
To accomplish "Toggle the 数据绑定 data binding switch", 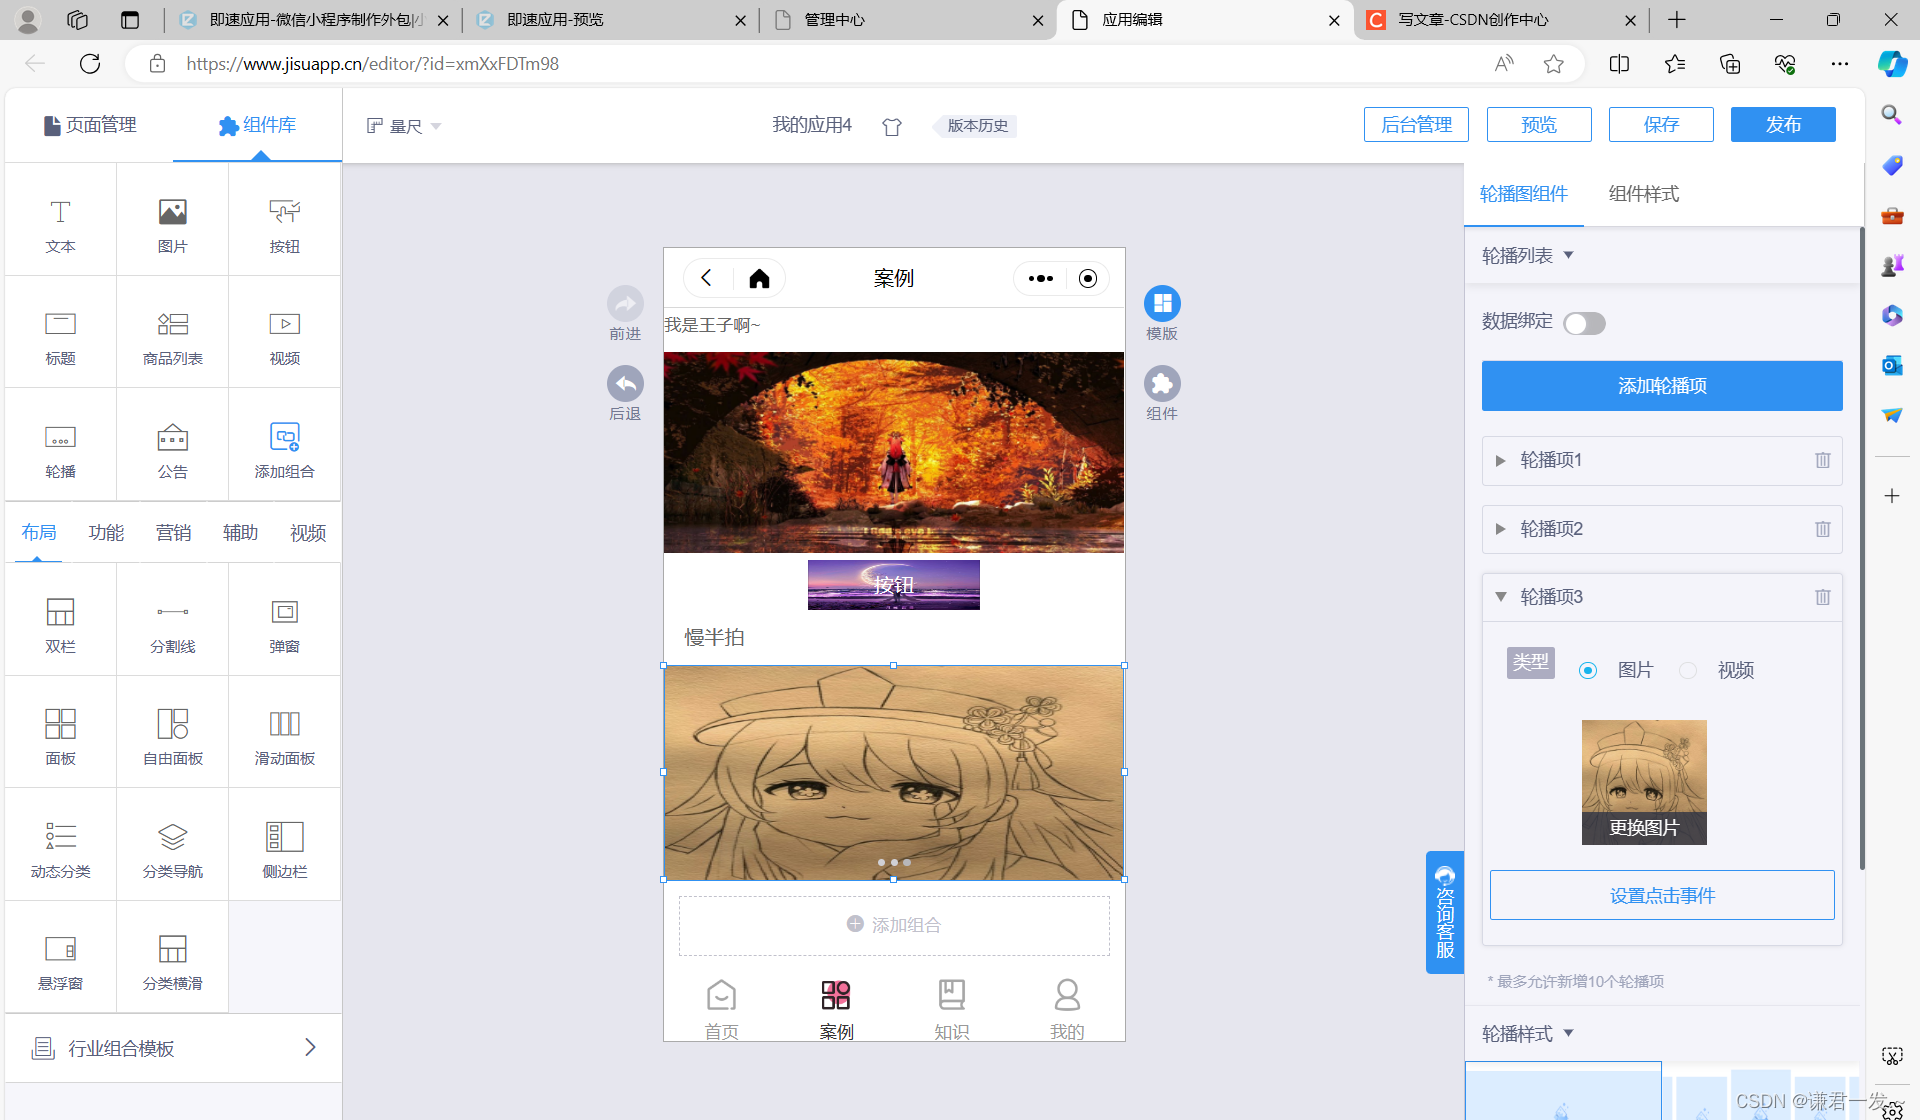I will coord(1584,323).
